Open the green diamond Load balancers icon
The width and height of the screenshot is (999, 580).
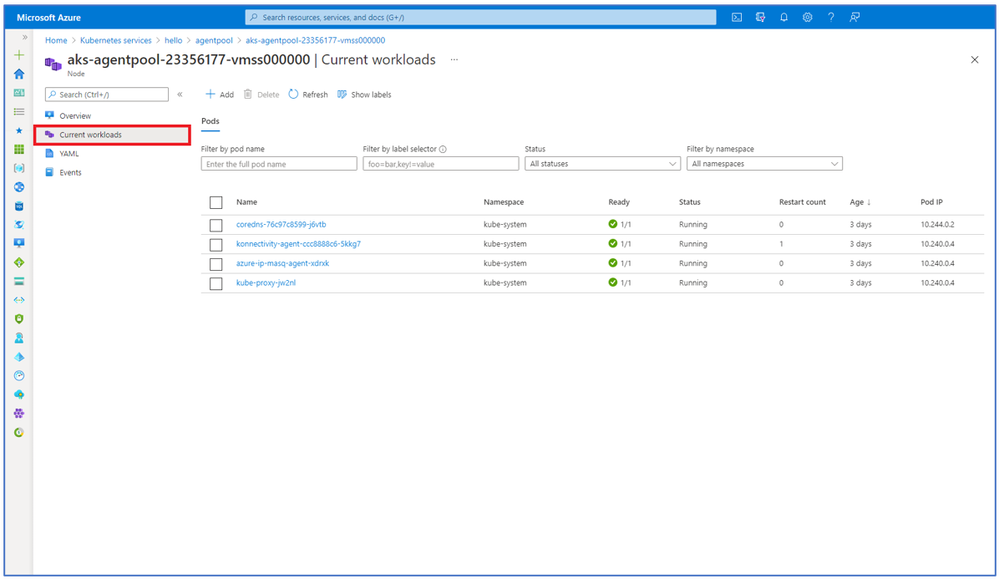19,263
